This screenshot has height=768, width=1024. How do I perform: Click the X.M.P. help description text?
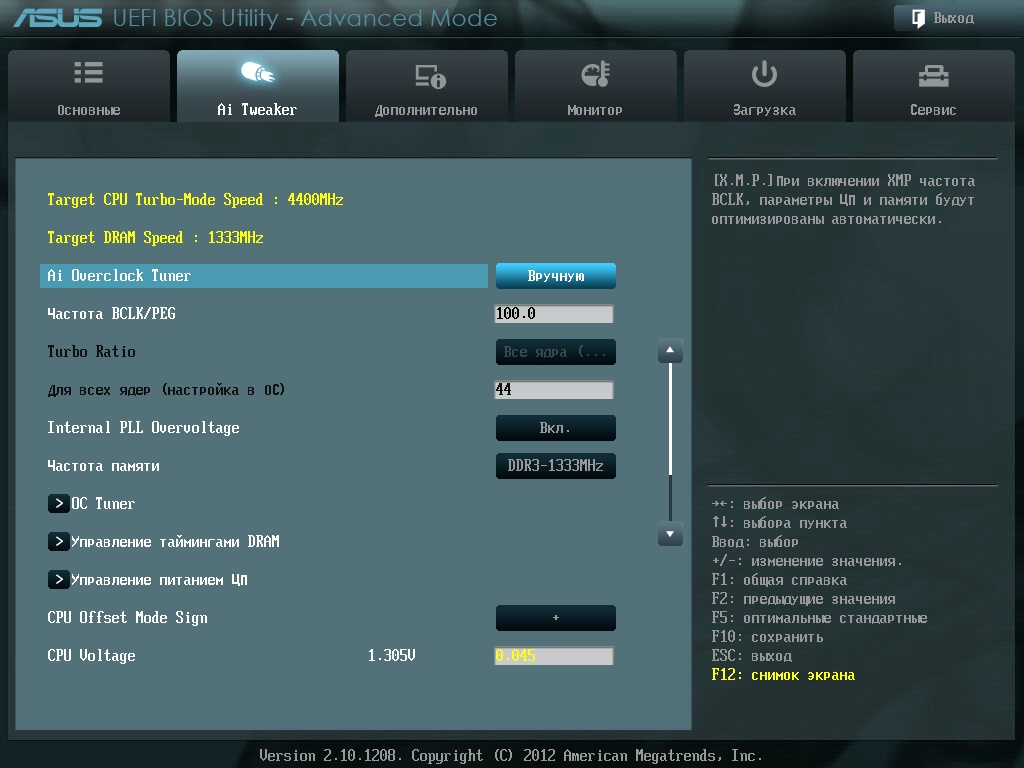click(x=843, y=200)
